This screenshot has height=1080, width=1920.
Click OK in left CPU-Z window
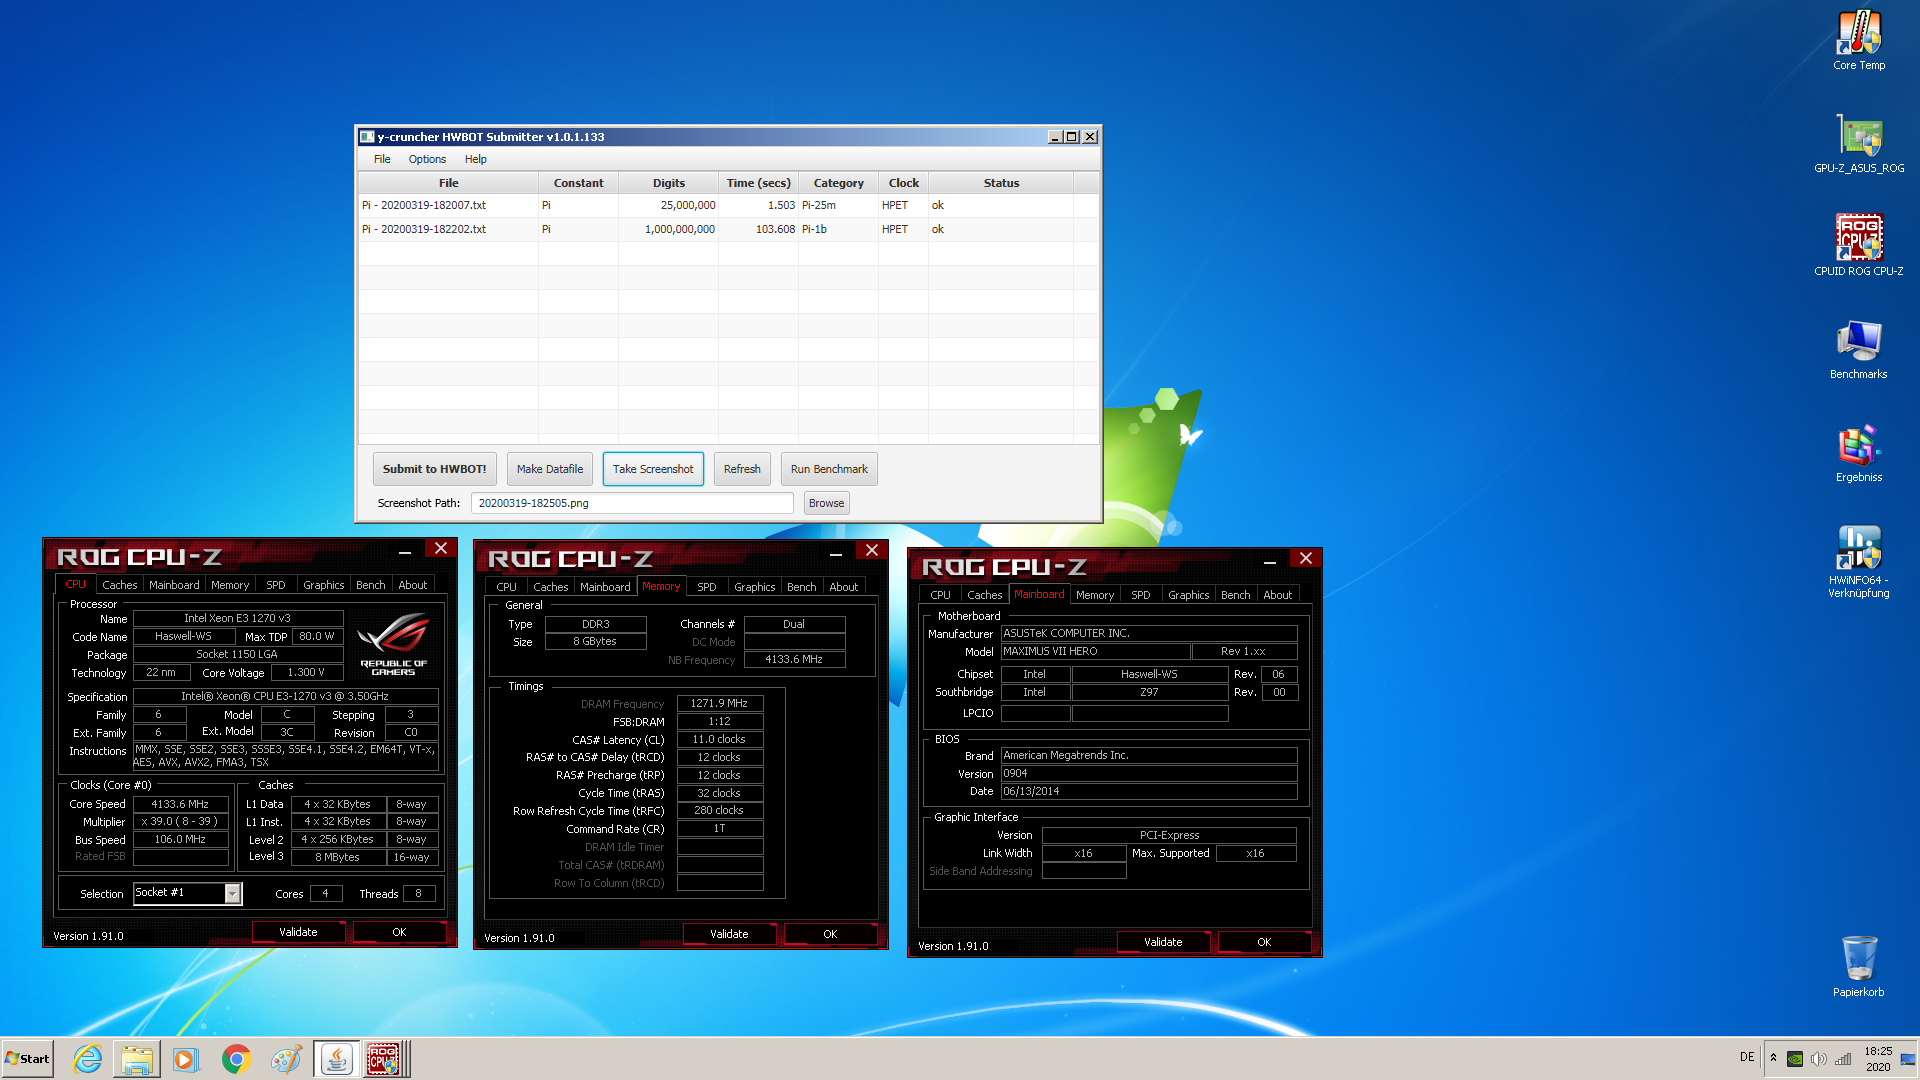[399, 932]
